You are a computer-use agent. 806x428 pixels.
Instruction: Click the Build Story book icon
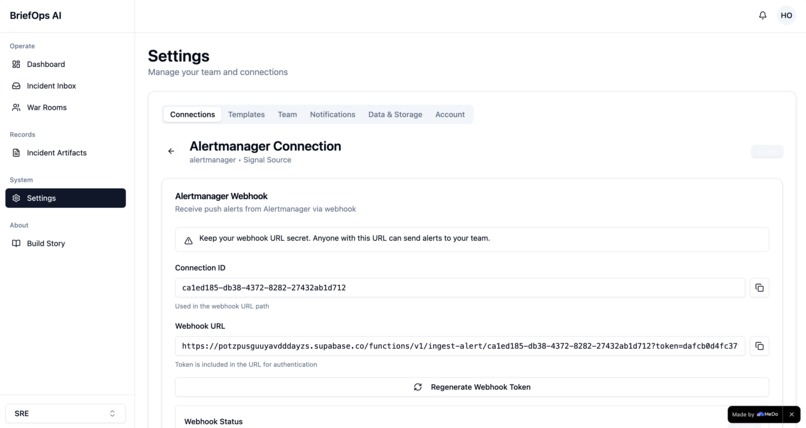[16, 243]
